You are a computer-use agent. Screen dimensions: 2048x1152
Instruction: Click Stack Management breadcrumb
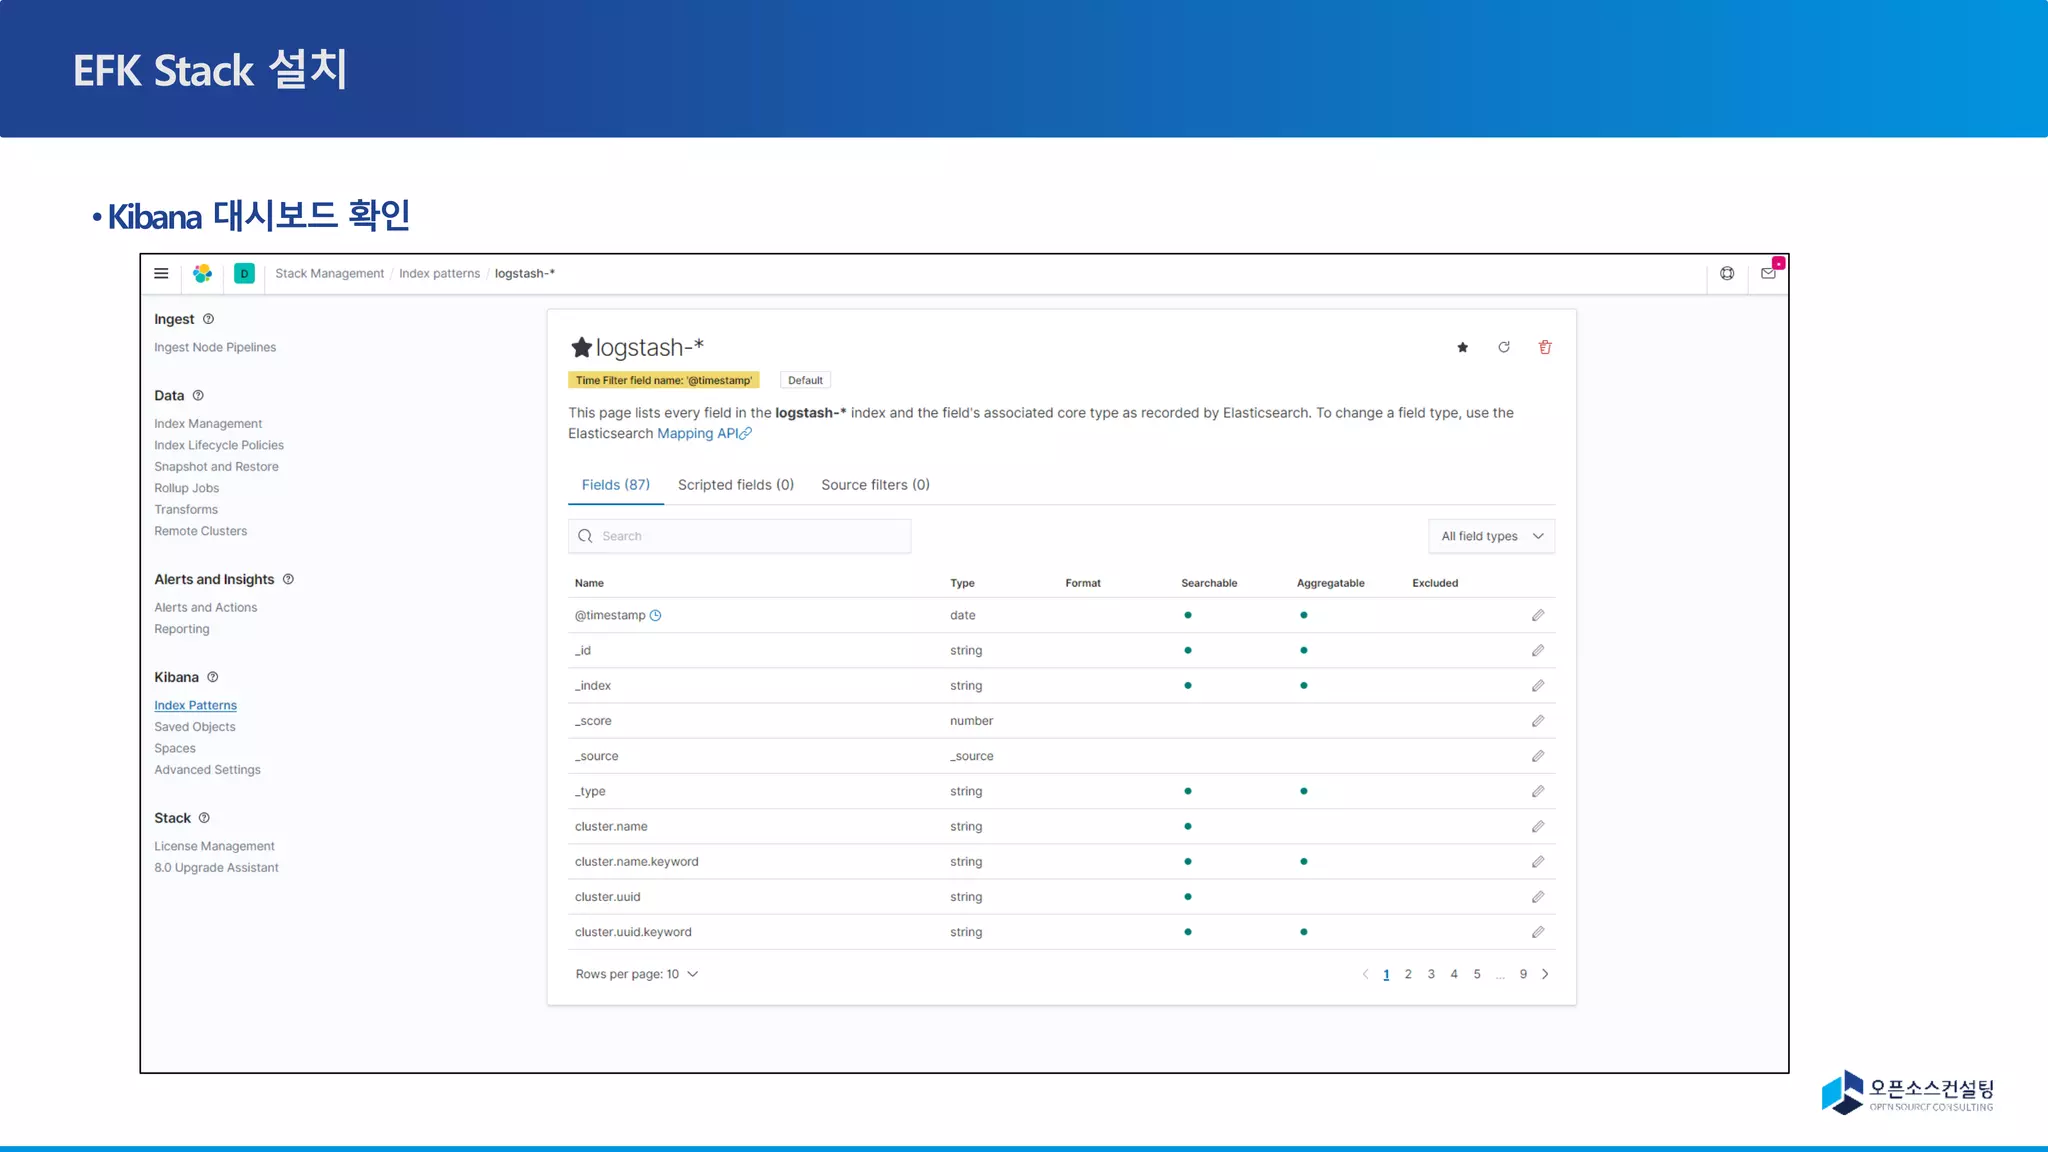pos(329,273)
